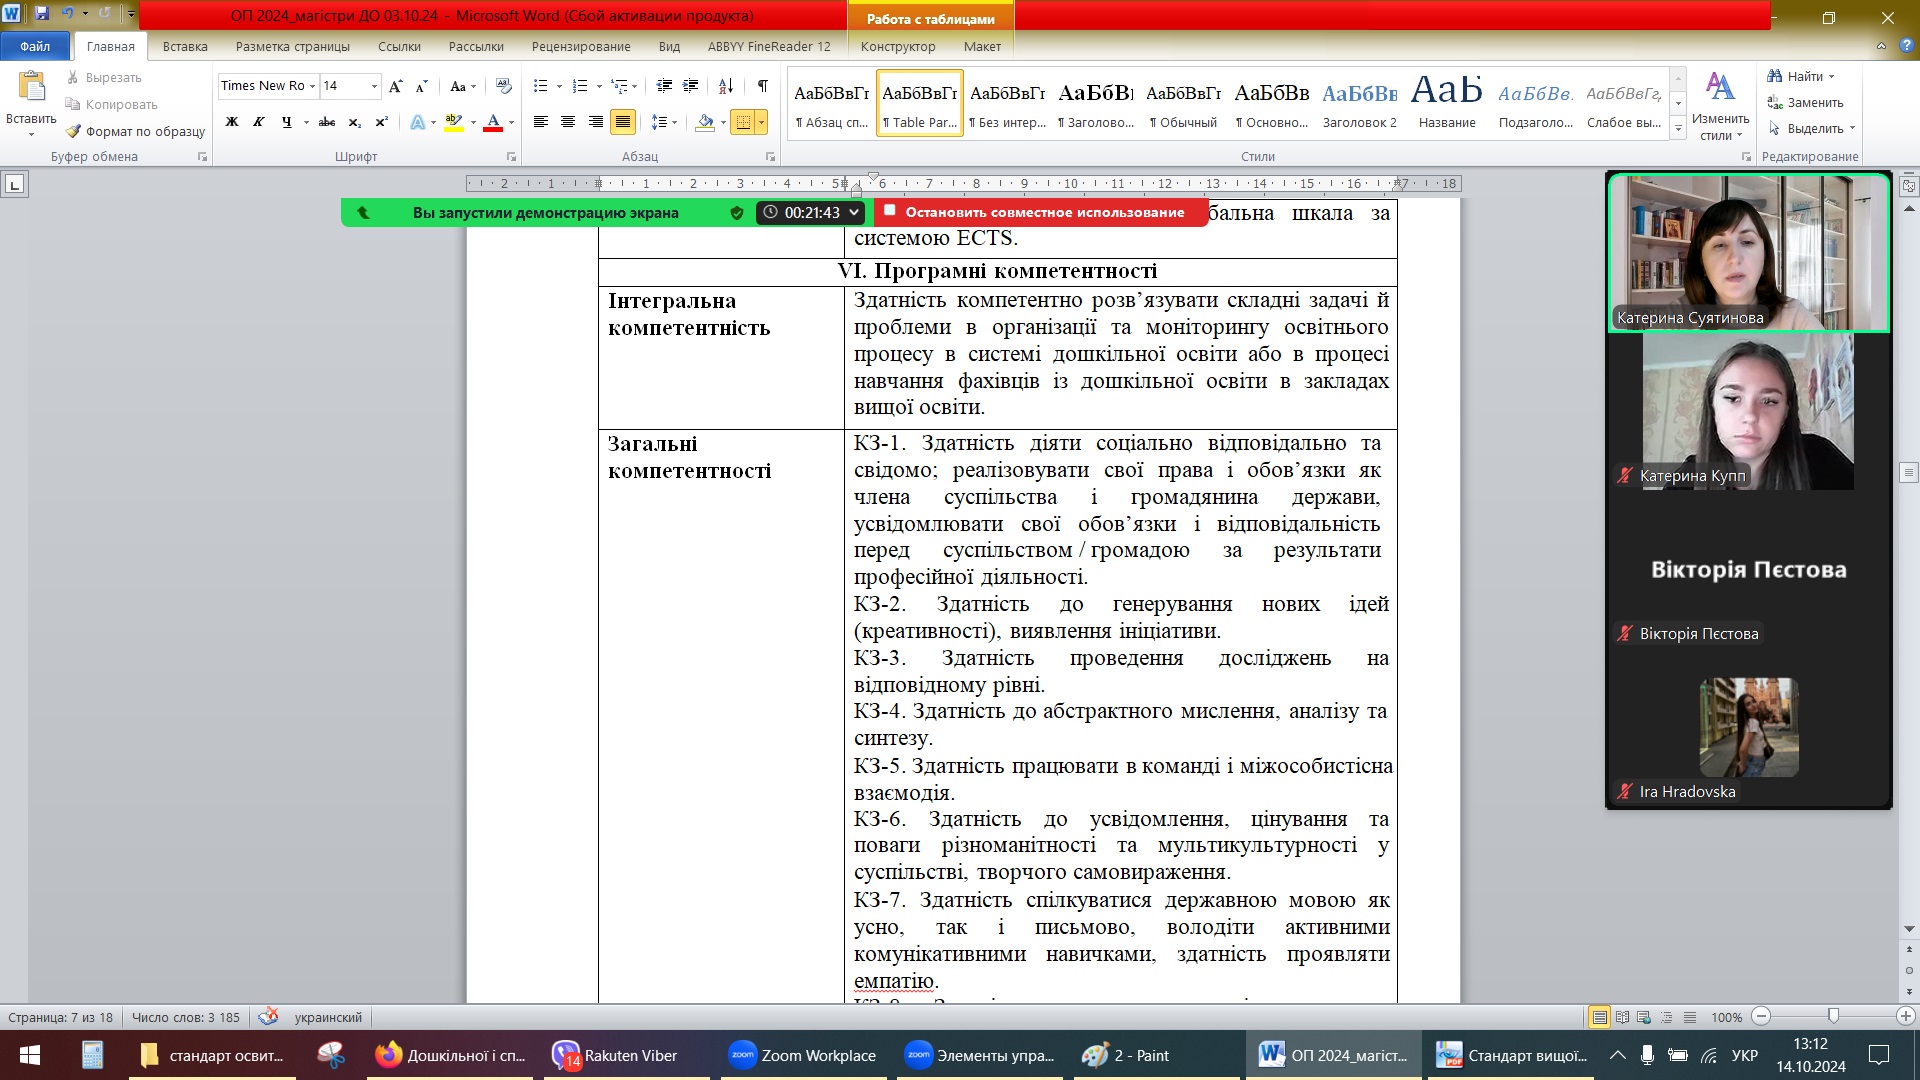Select Катерина Суятинова video thumbnail
1920x1080 pixels.
(1748, 252)
